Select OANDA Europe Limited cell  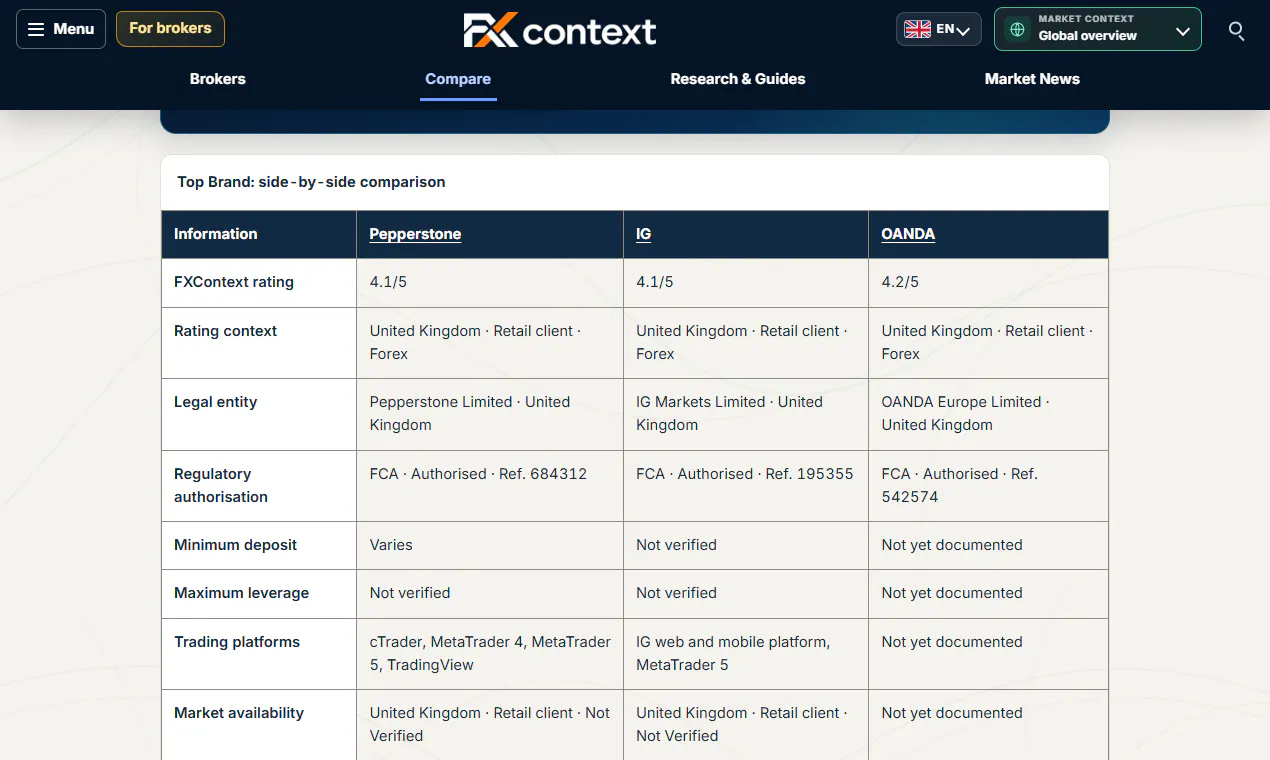[988, 414]
